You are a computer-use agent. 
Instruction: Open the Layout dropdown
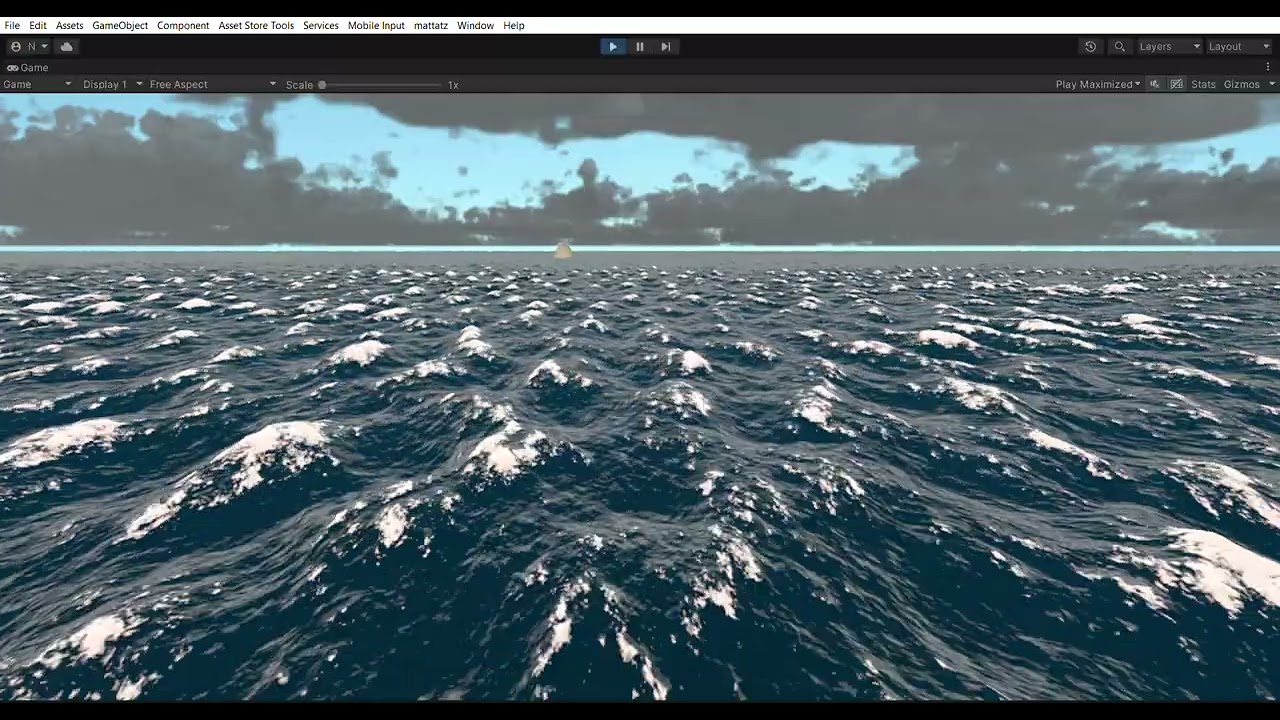coord(1237,47)
